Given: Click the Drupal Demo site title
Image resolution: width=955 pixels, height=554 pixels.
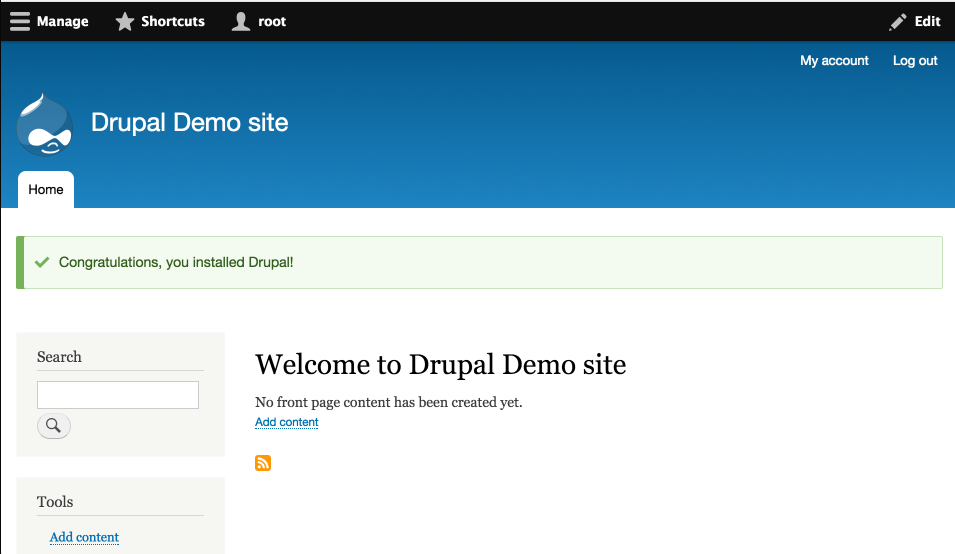Looking at the screenshot, I should click(189, 122).
